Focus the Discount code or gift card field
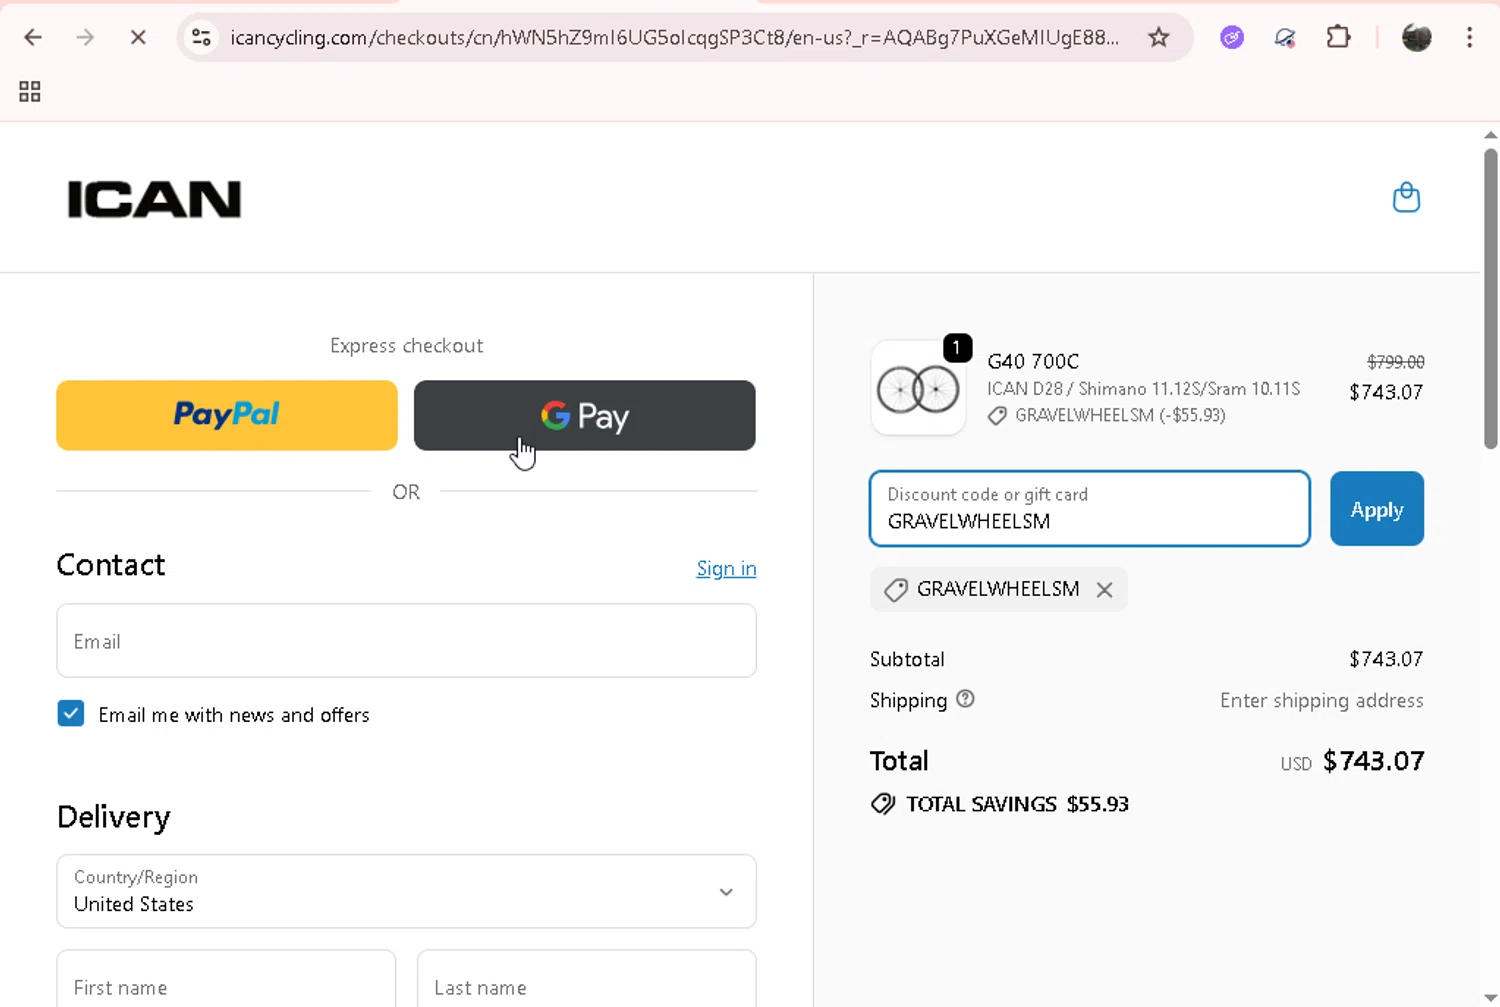 1090,509
